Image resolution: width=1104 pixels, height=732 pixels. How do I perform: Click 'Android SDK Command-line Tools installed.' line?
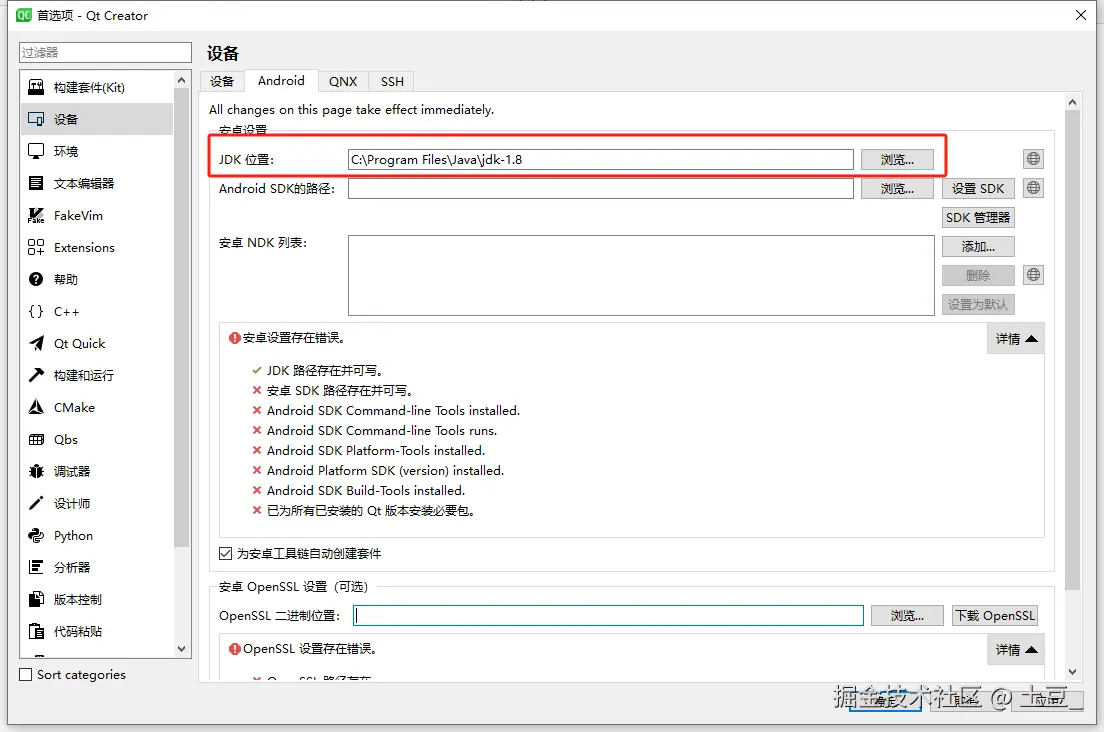(393, 411)
